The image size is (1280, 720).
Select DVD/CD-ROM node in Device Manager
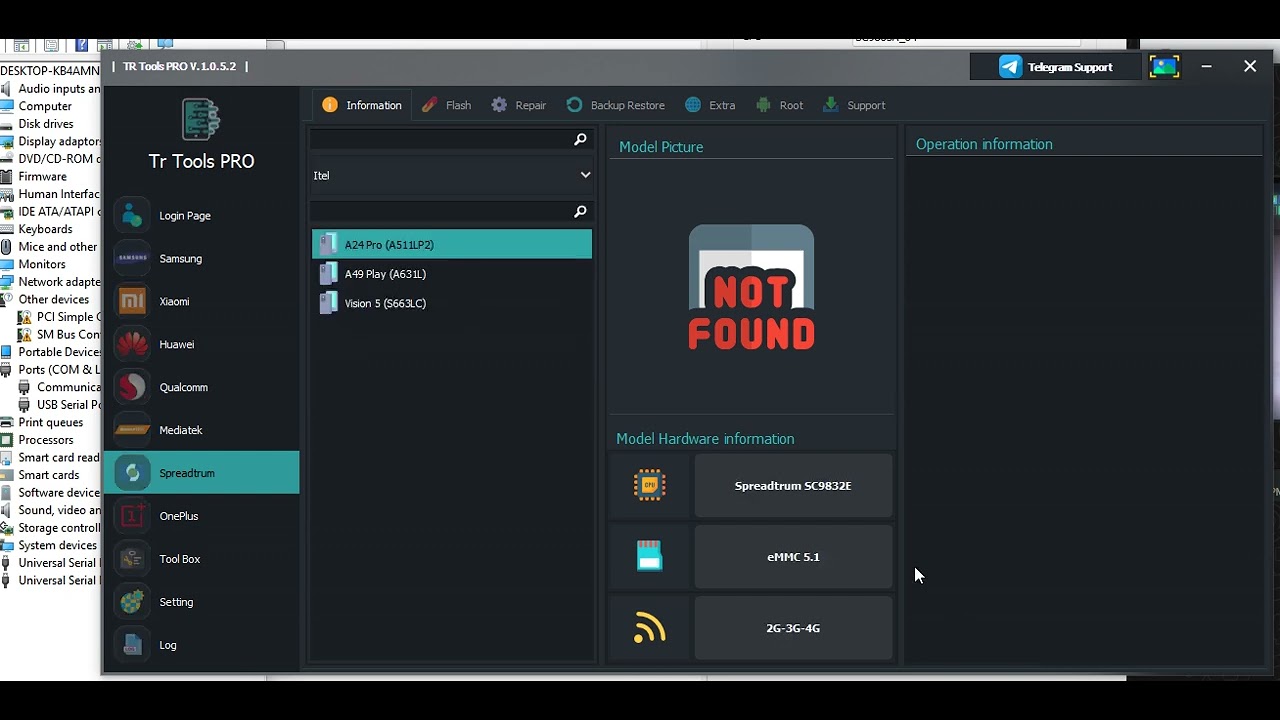[x=59, y=159]
